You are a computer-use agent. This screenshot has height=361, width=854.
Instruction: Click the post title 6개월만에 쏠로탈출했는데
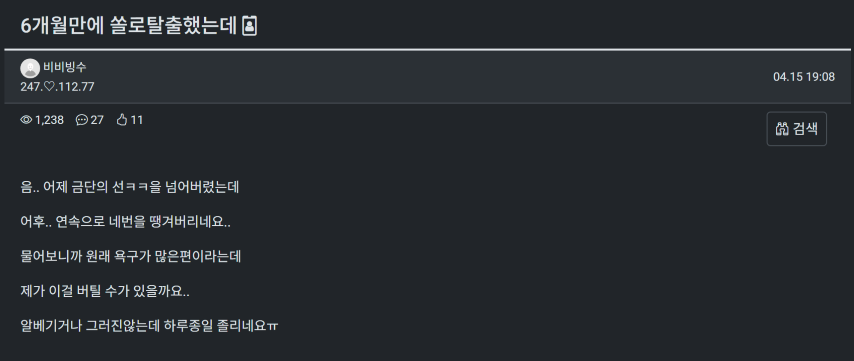point(129,26)
